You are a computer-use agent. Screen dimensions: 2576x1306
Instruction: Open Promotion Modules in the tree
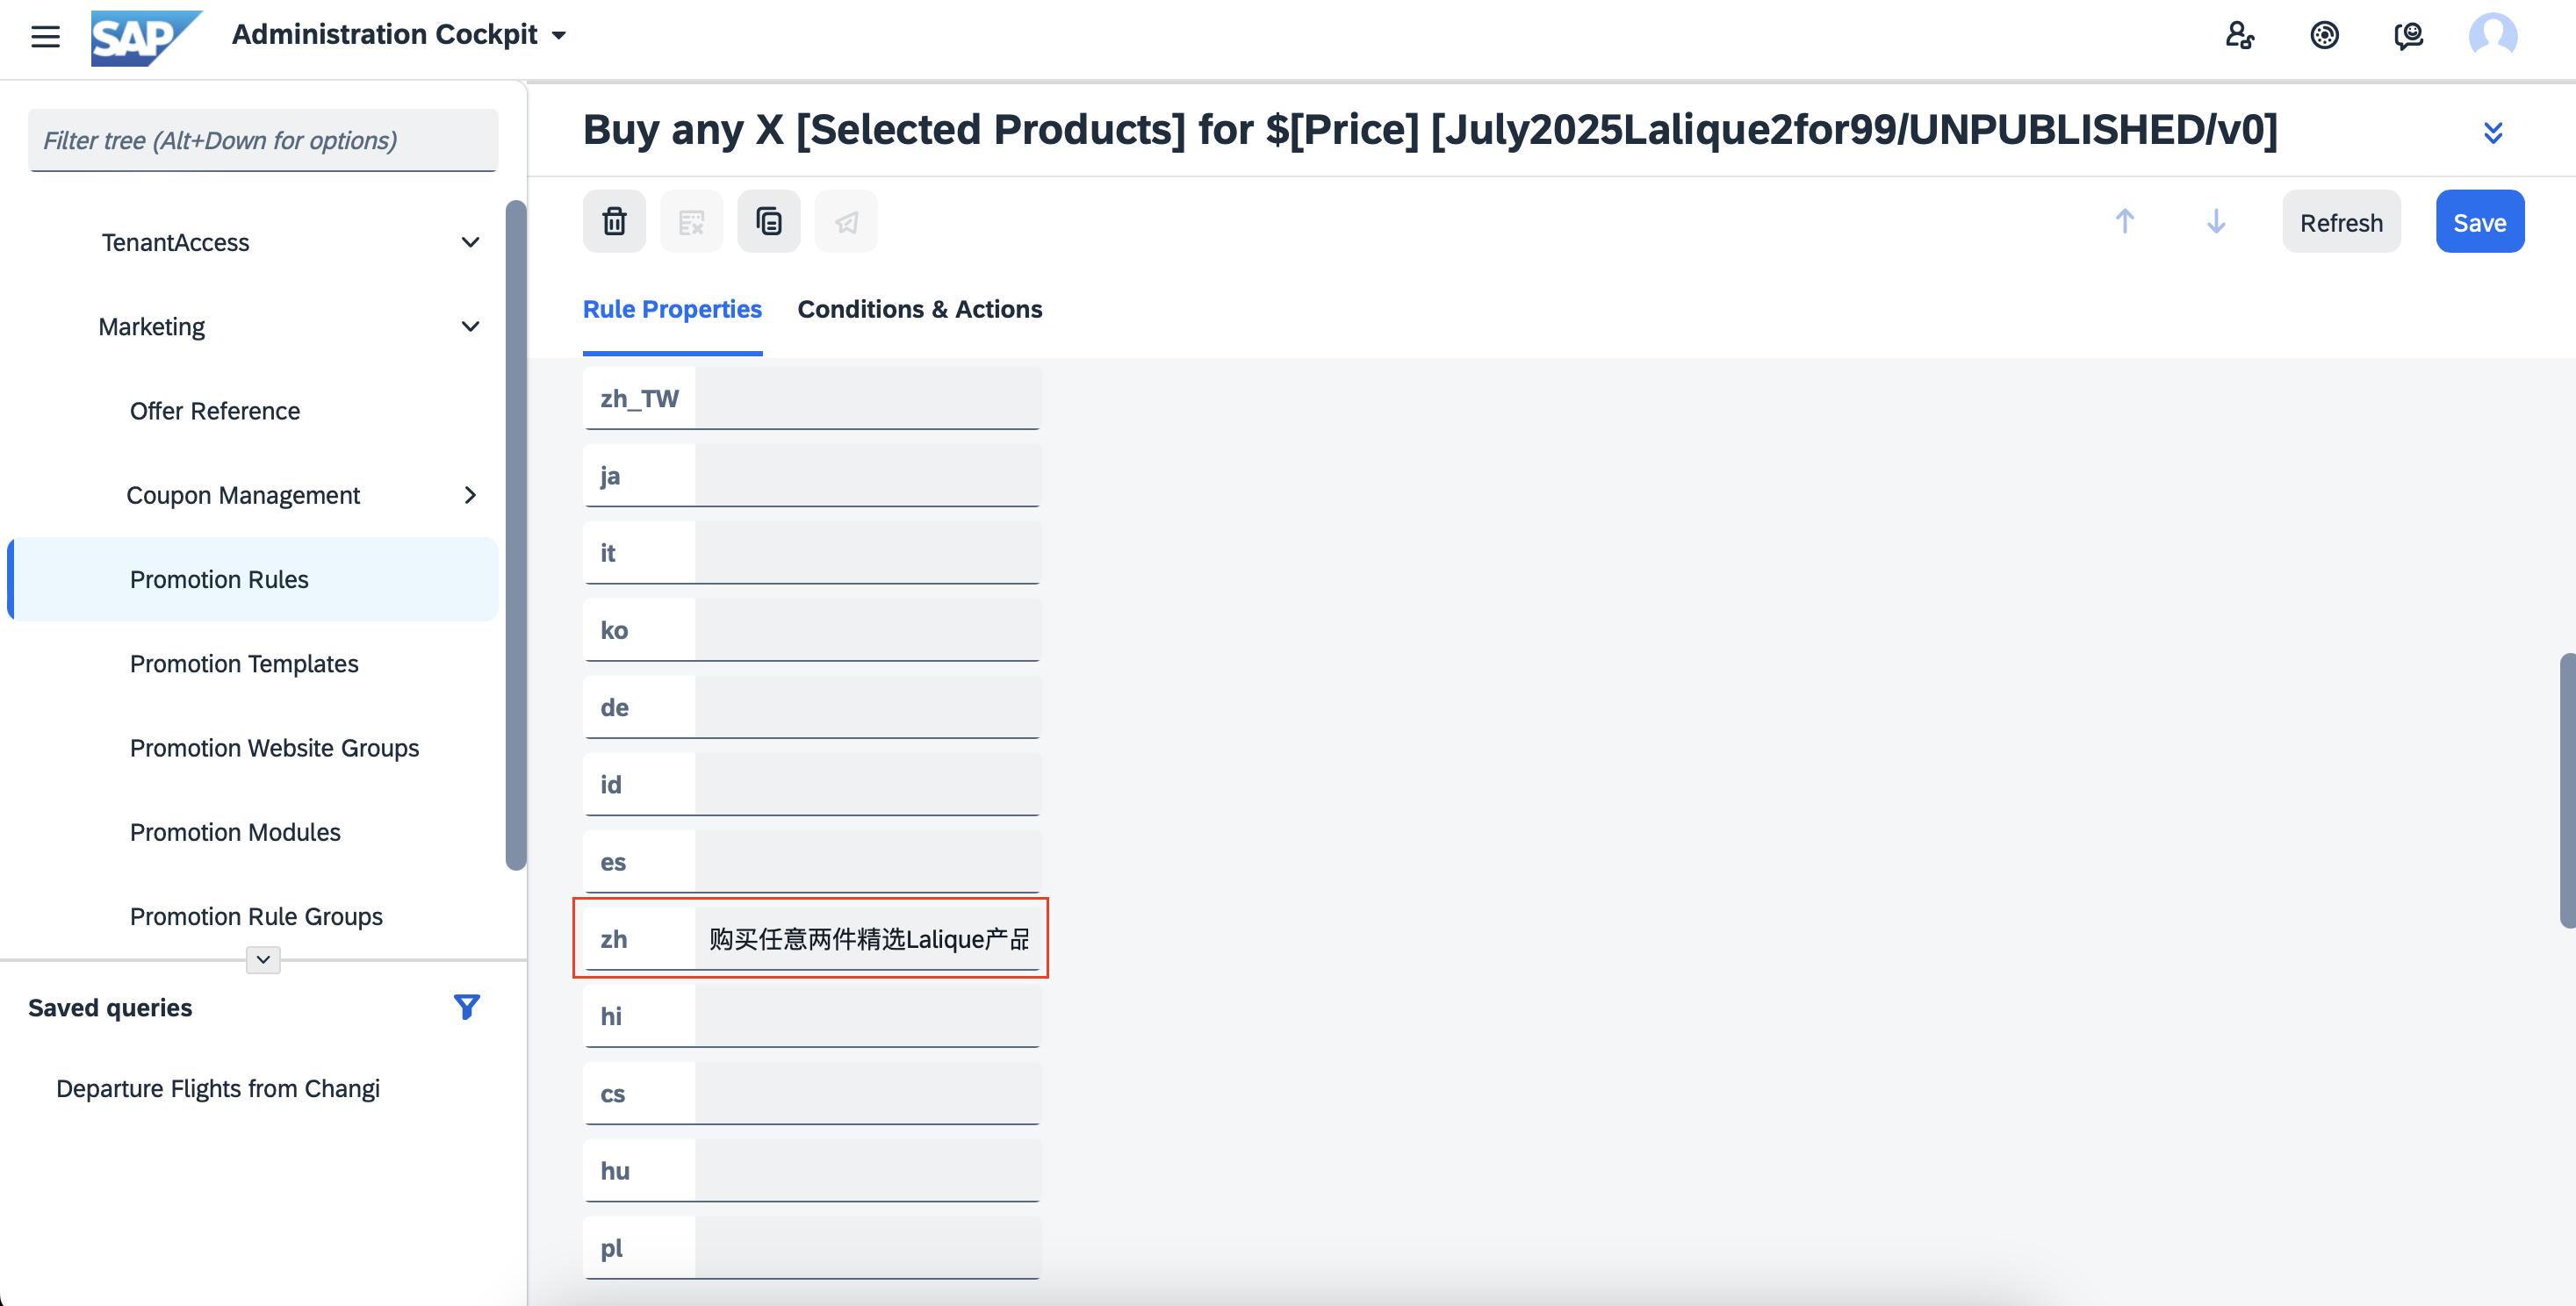coord(235,831)
